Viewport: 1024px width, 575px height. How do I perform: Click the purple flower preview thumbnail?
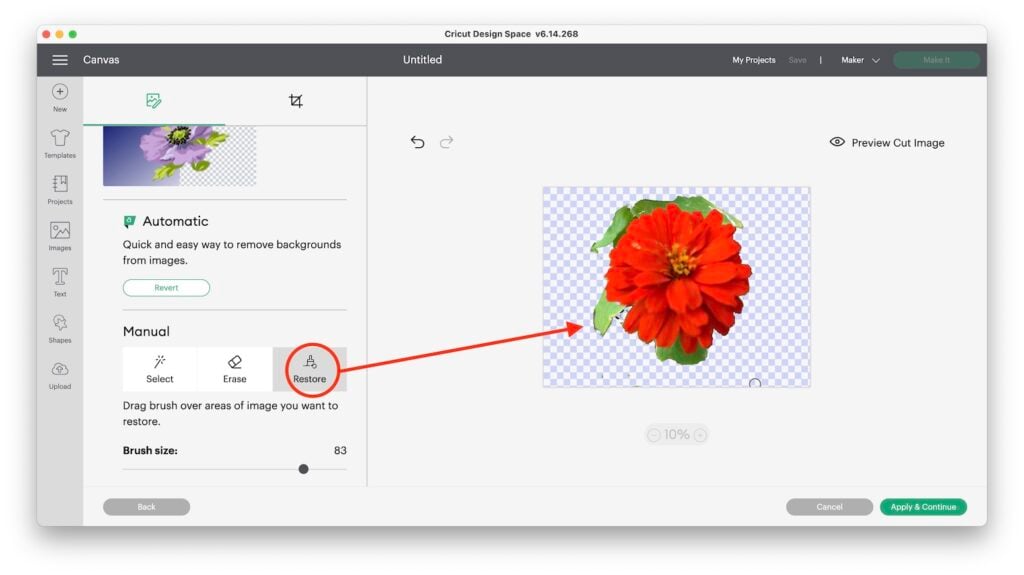pos(180,156)
